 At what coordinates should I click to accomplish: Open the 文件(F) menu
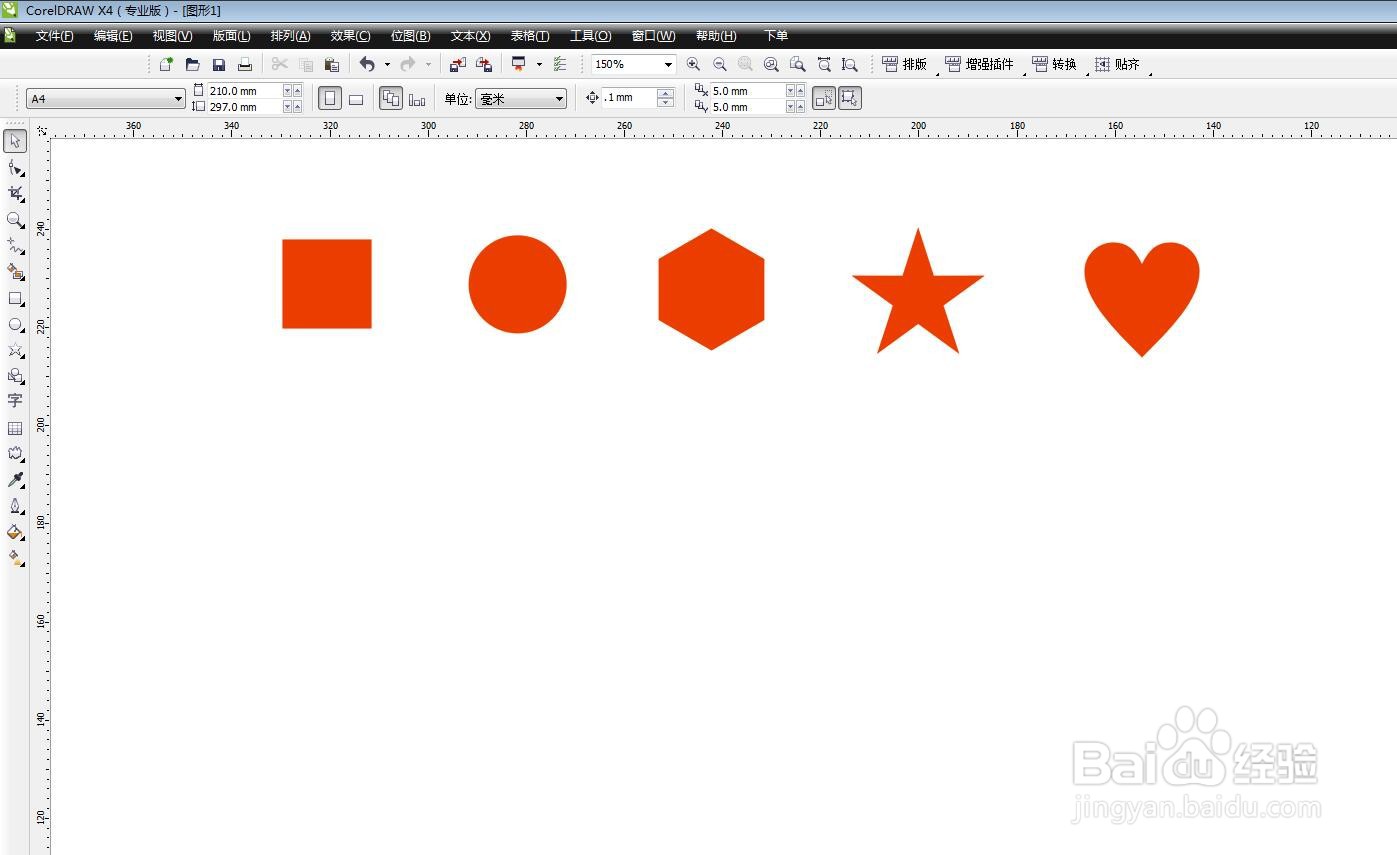55,36
